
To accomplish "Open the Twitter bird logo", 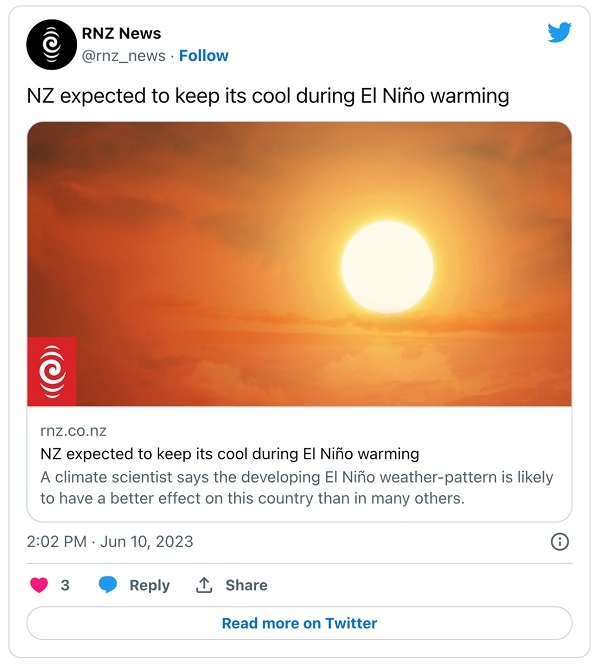I will click(x=560, y=33).
